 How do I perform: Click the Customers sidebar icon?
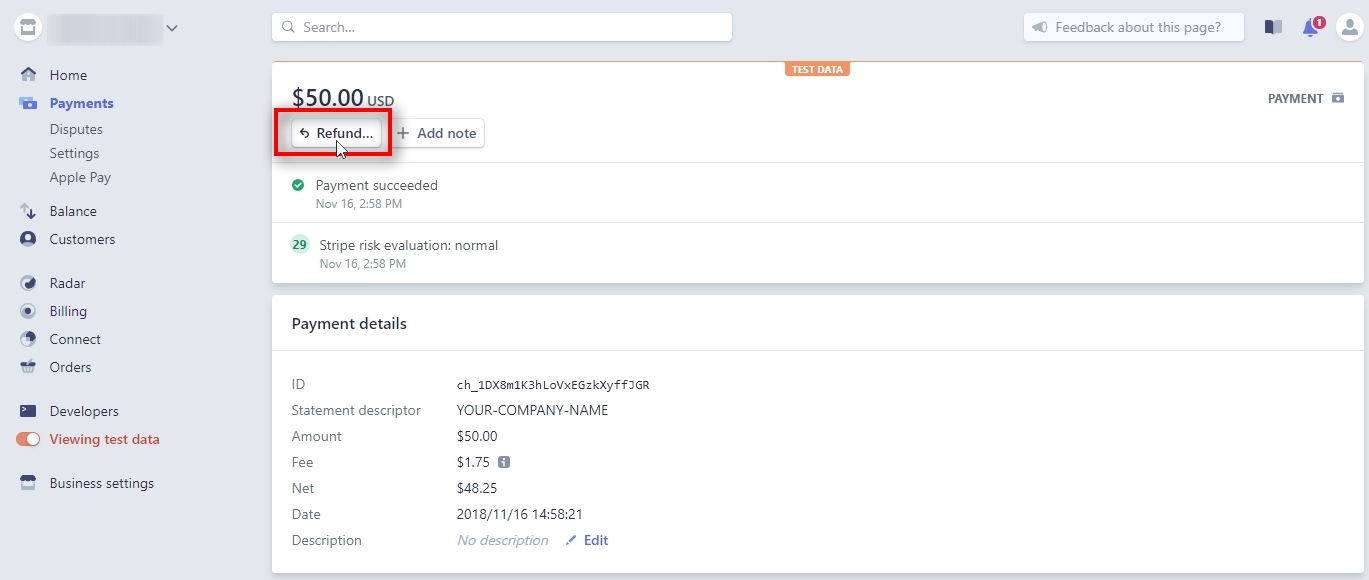click(29, 239)
